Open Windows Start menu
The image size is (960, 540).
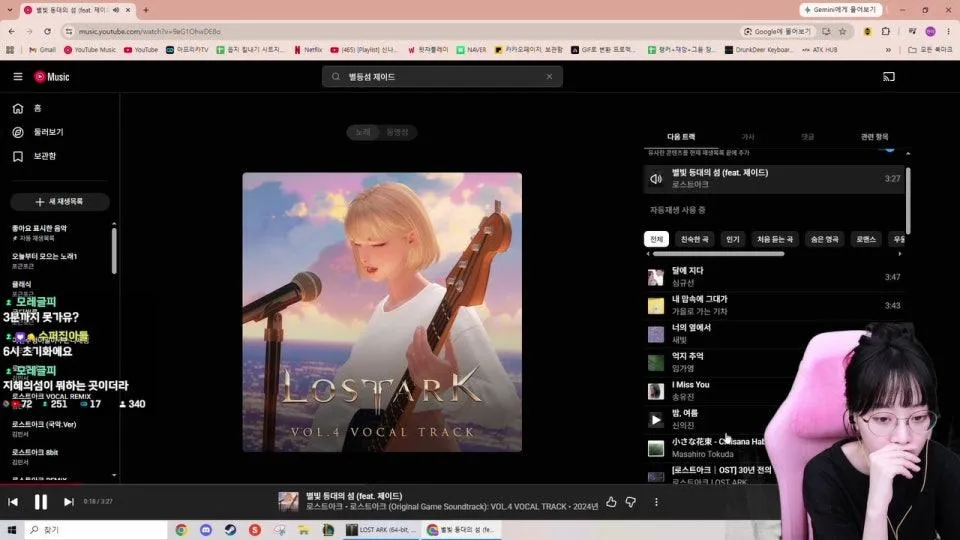[x=11, y=530]
